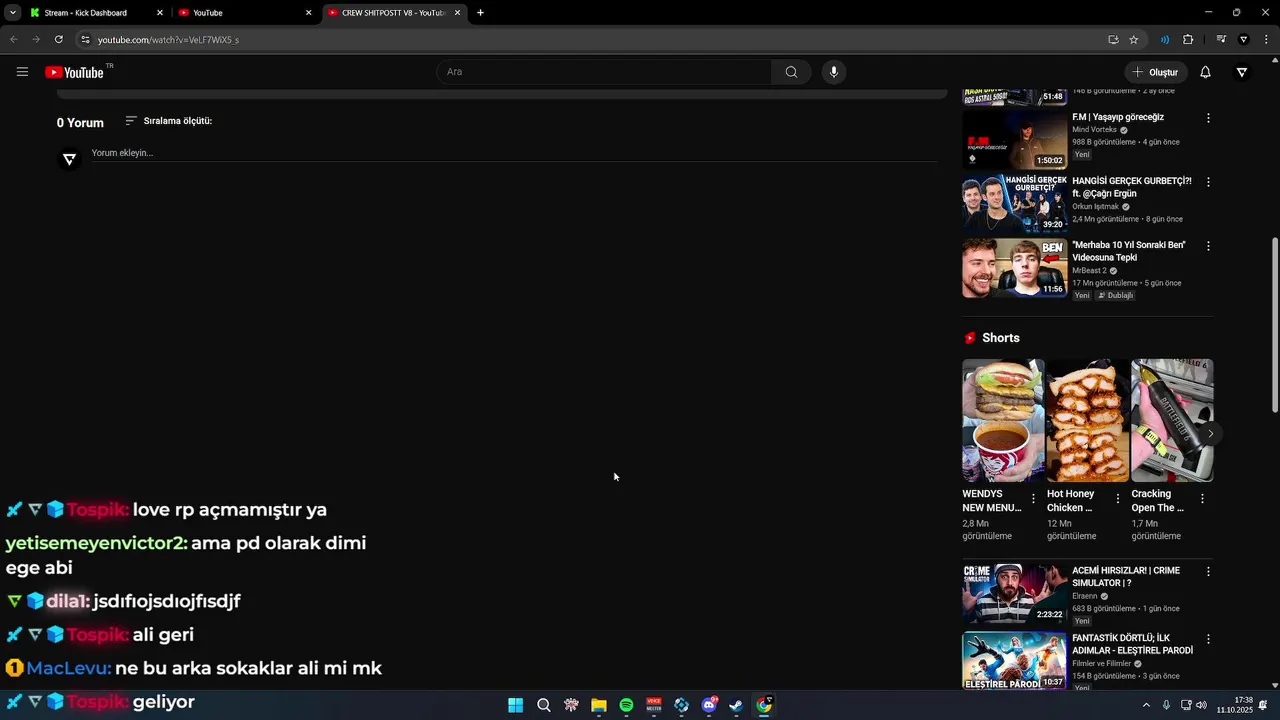
Task: Reload the page with refresh icon
Action: (x=59, y=39)
